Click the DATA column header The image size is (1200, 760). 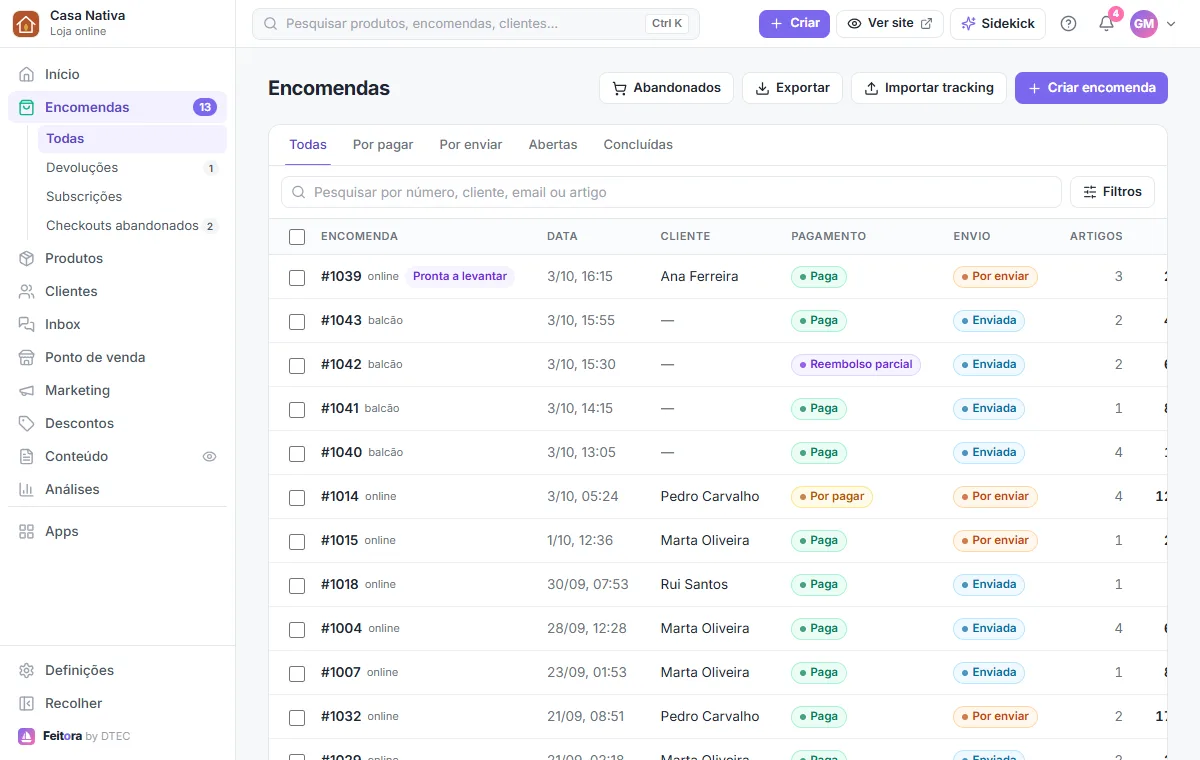(x=562, y=237)
